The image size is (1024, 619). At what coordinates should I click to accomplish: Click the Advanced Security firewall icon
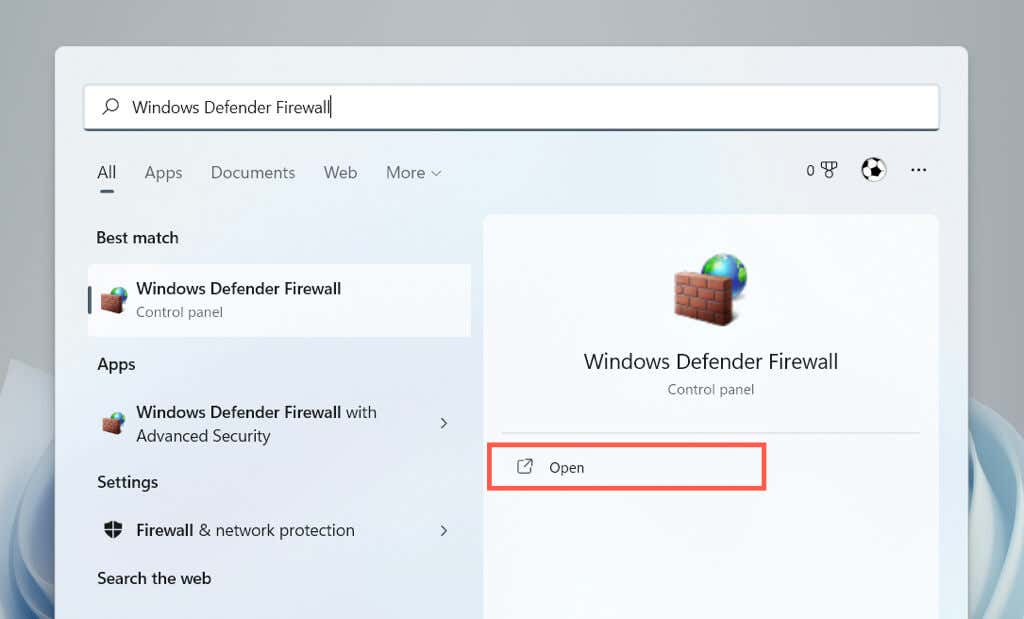pos(114,423)
